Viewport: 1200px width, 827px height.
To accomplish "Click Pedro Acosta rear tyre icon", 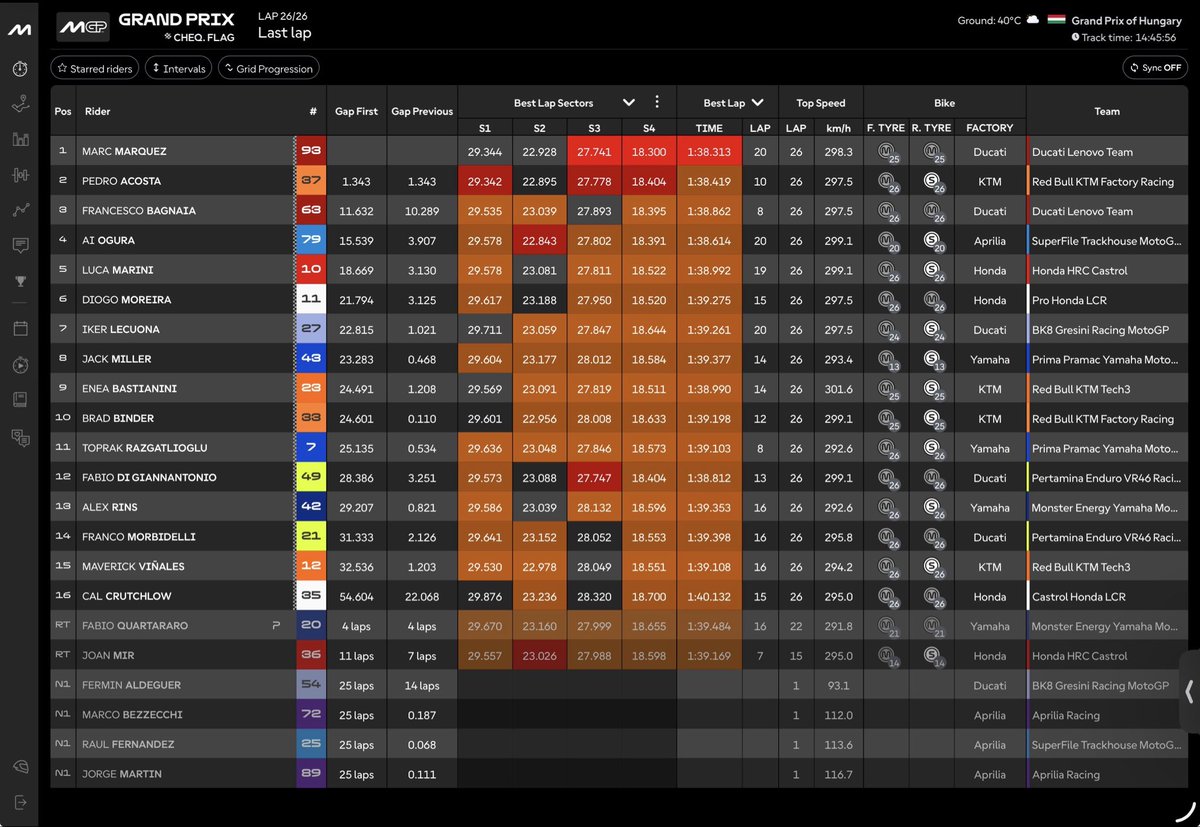I will click(934, 182).
